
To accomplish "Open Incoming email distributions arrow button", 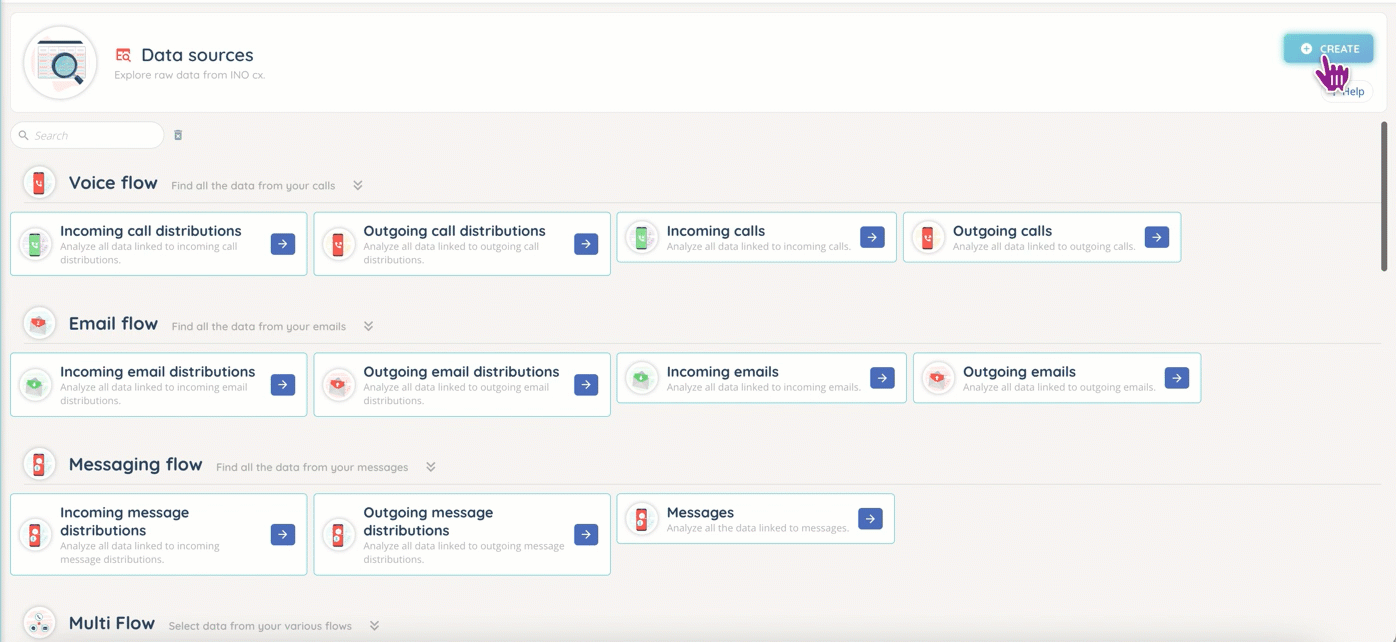I will point(283,384).
